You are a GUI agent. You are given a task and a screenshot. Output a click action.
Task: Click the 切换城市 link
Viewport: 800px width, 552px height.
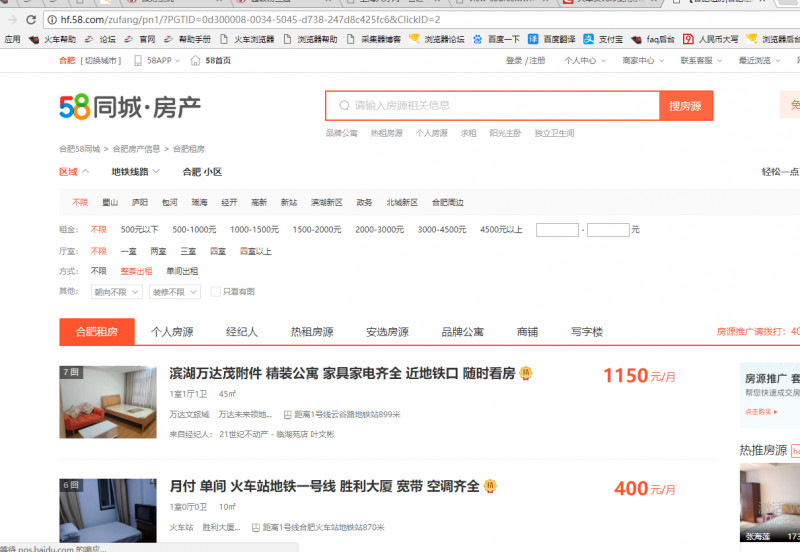101,61
